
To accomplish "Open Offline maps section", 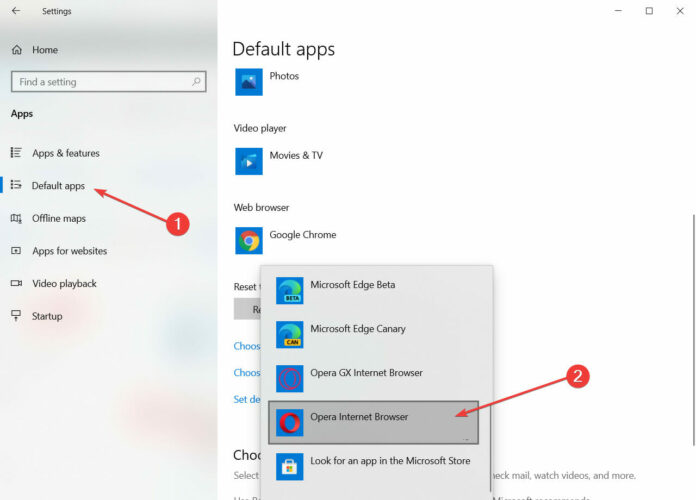I will point(59,218).
